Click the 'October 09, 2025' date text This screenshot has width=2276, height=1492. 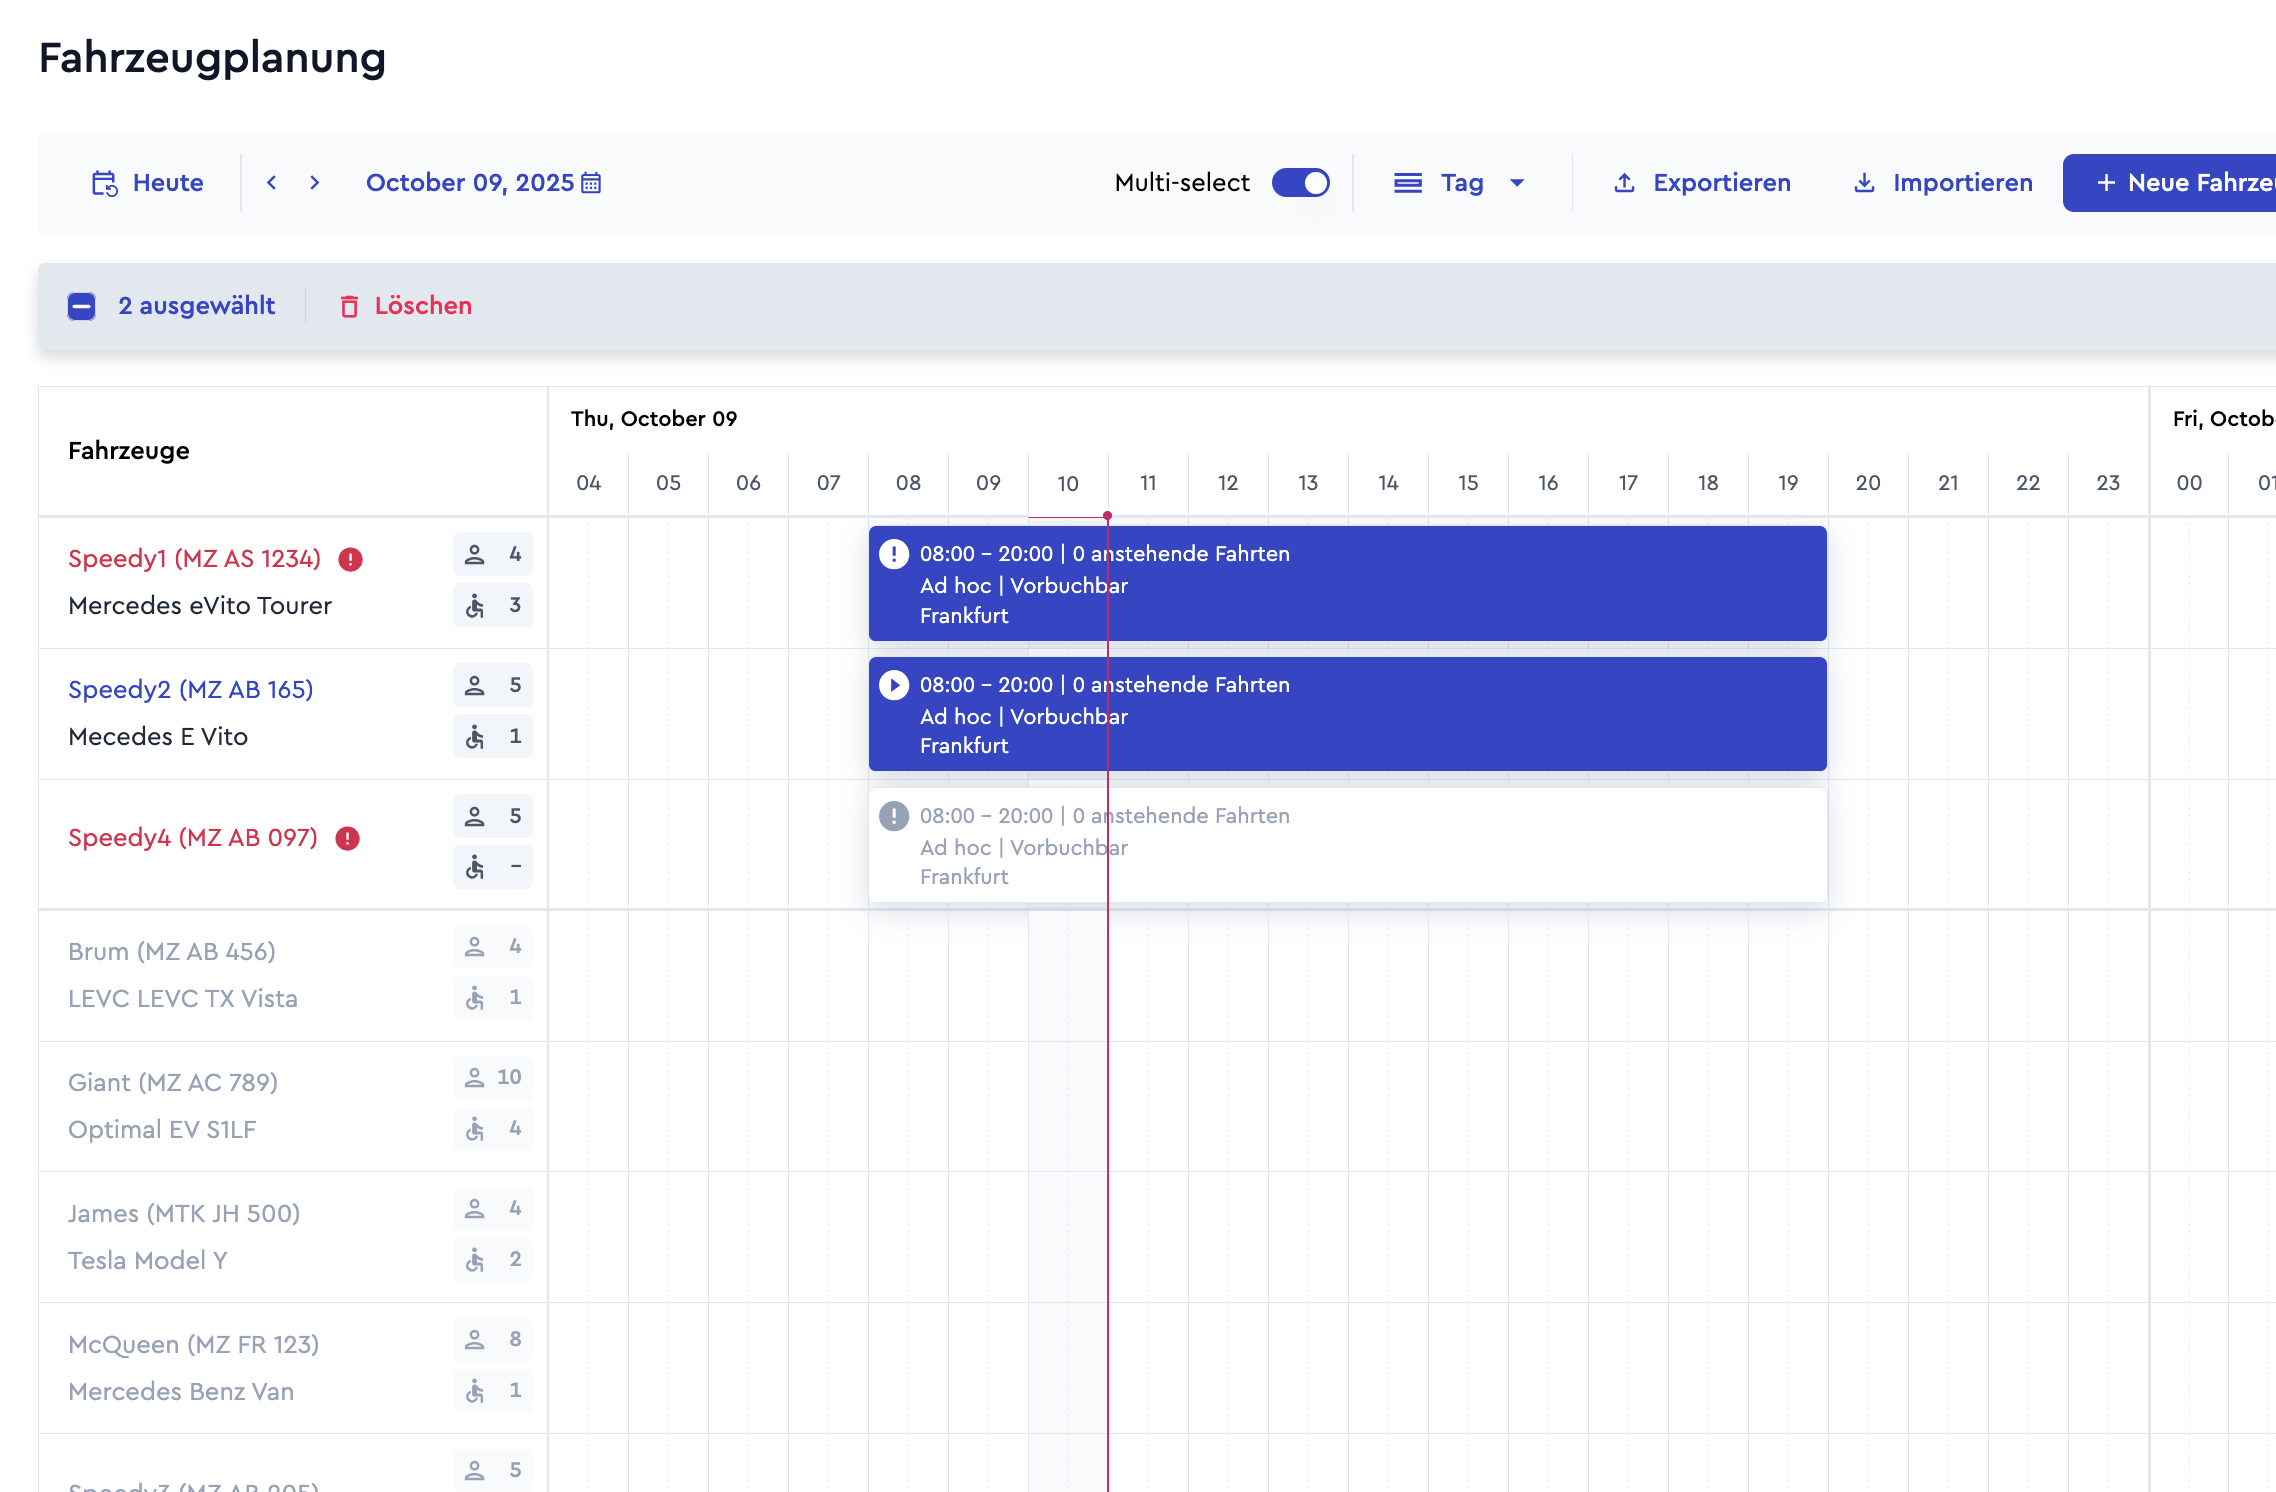click(x=470, y=183)
